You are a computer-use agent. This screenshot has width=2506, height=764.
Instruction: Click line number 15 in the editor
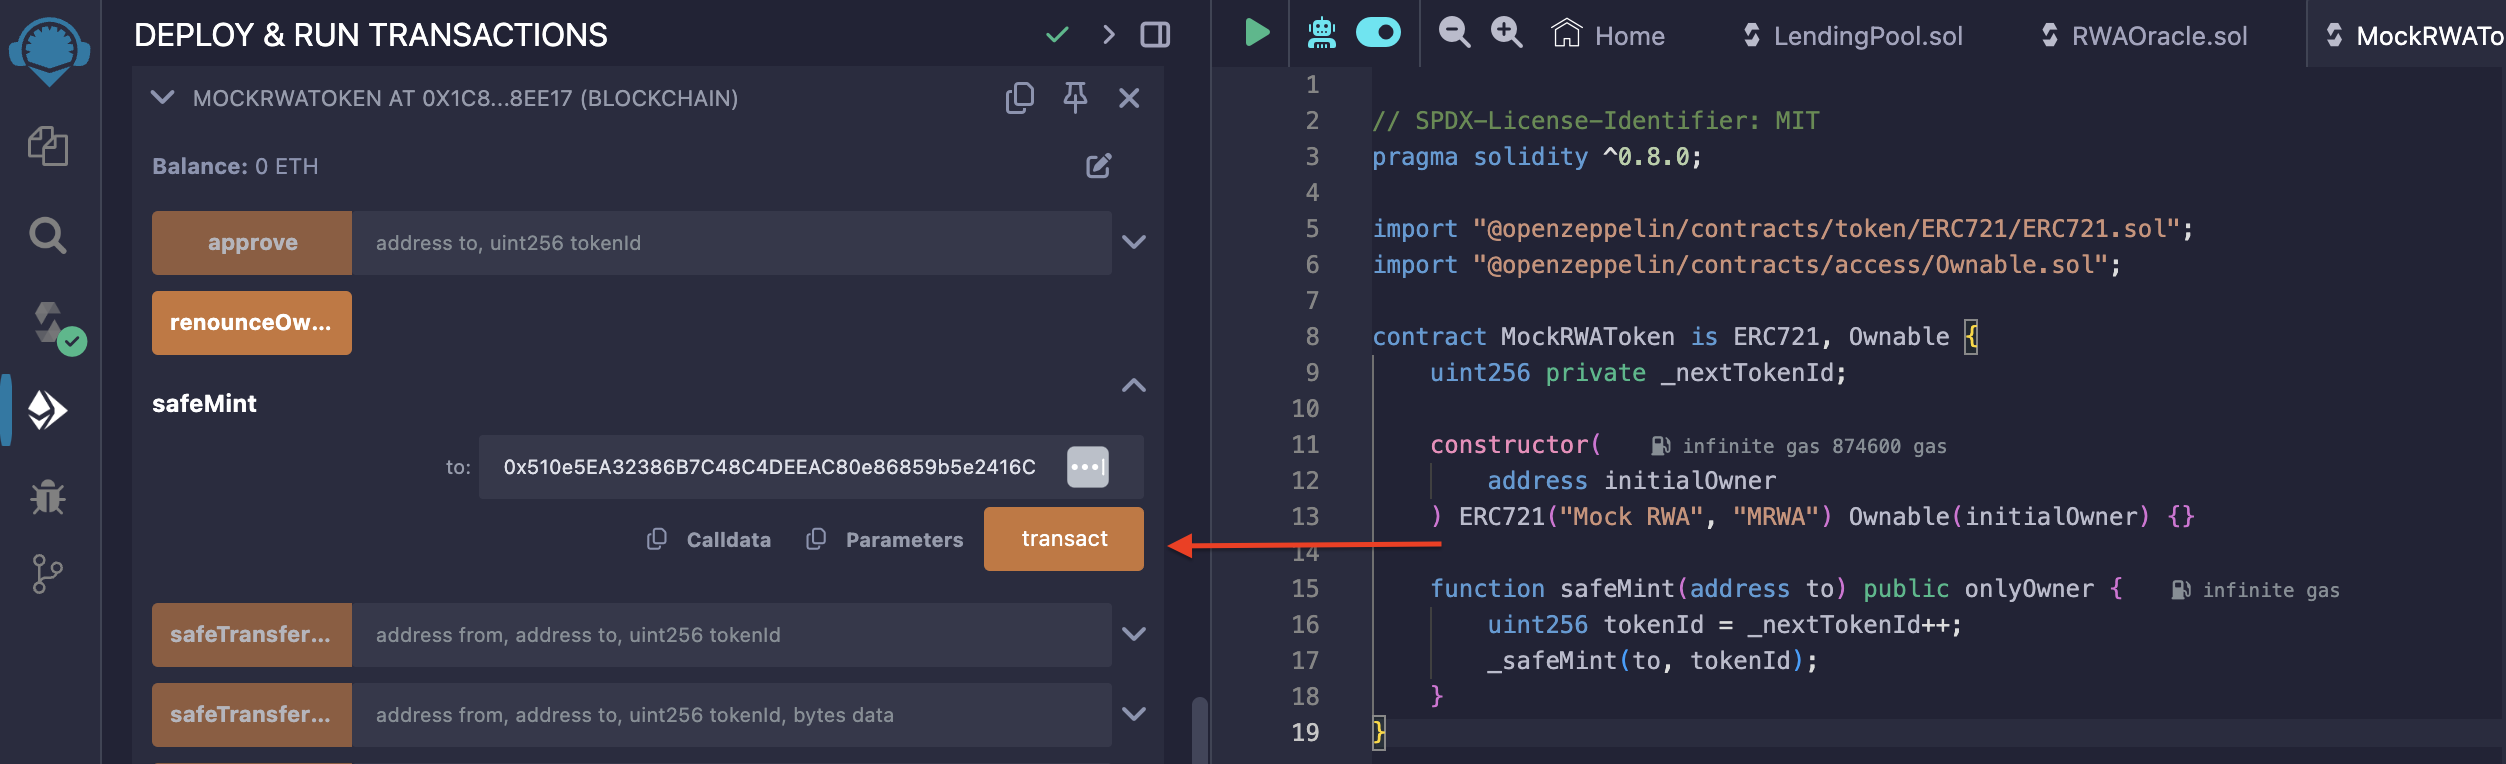click(1305, 589)
